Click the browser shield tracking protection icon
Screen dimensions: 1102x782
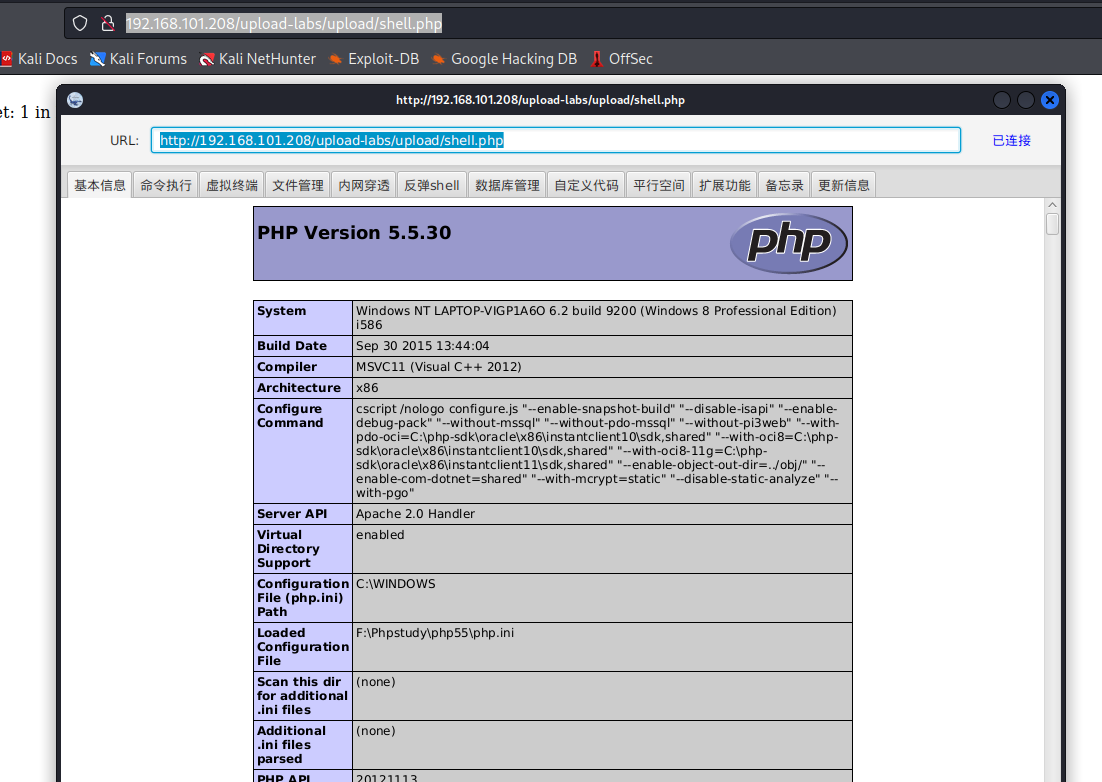click(x=80, y=23)
